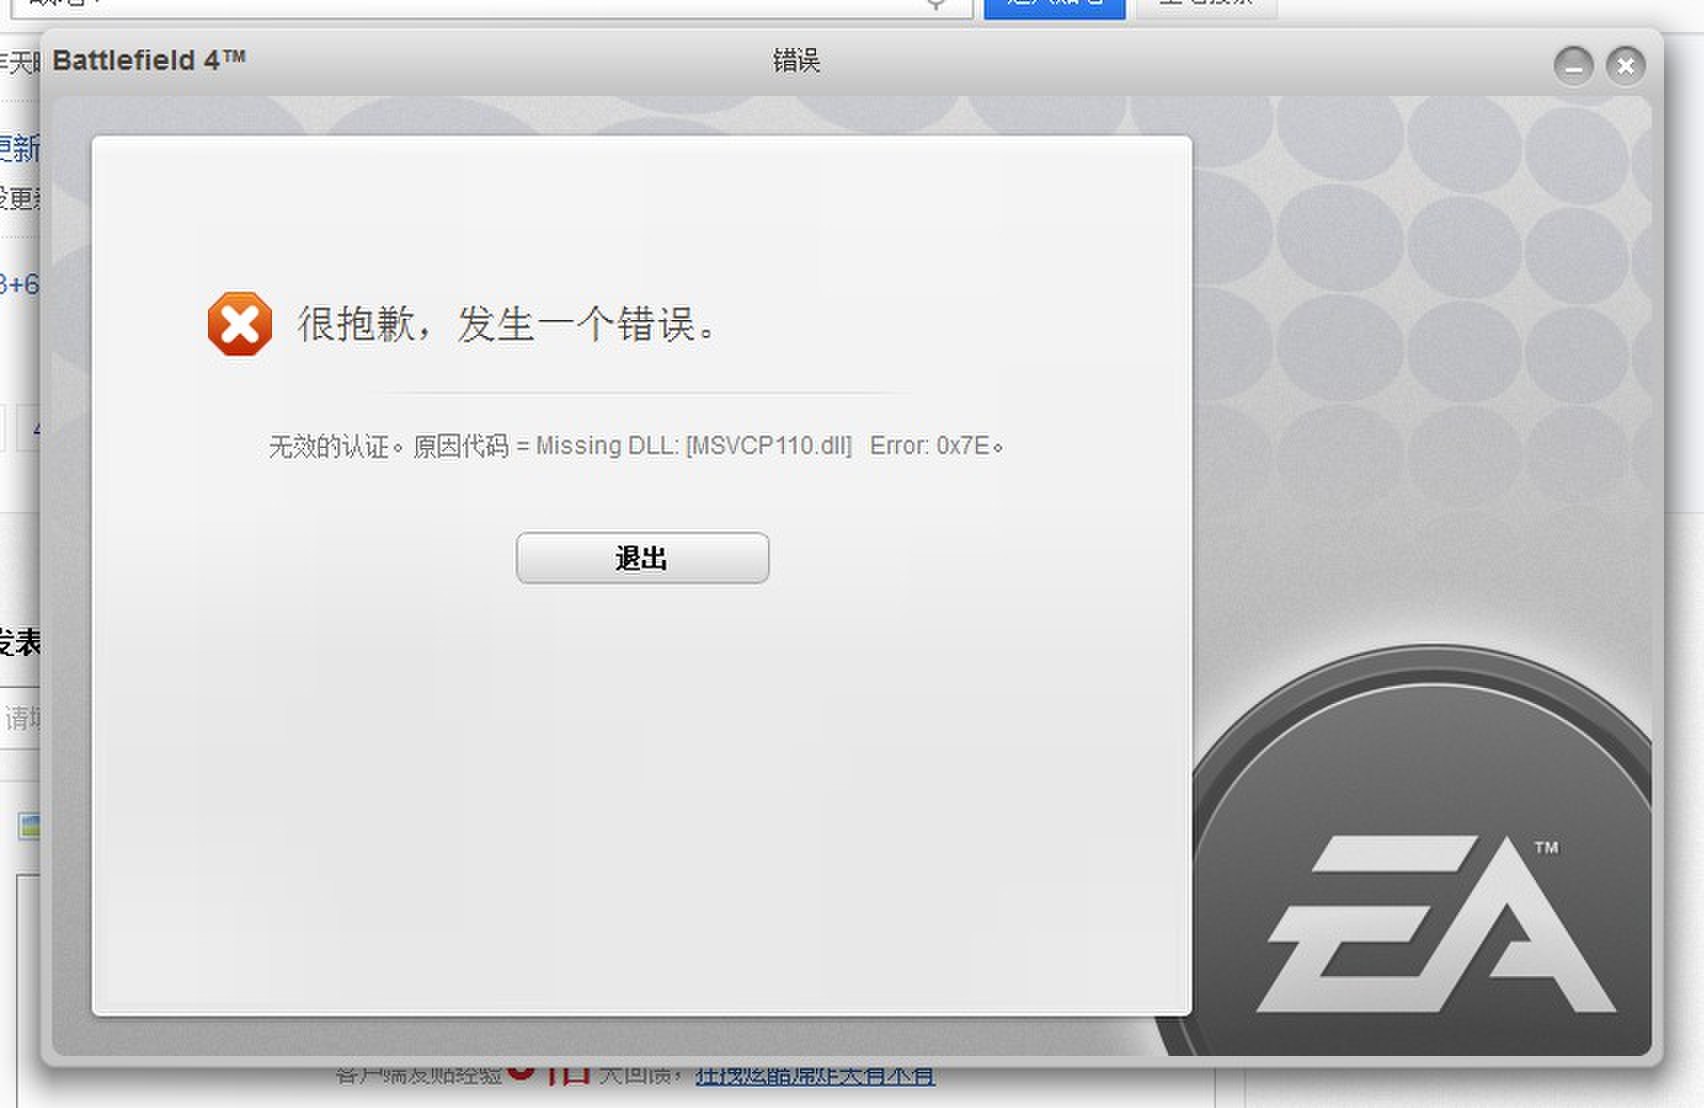
Task: Open the blue 更新 link behind the window
Action: [x=19, y=149]
